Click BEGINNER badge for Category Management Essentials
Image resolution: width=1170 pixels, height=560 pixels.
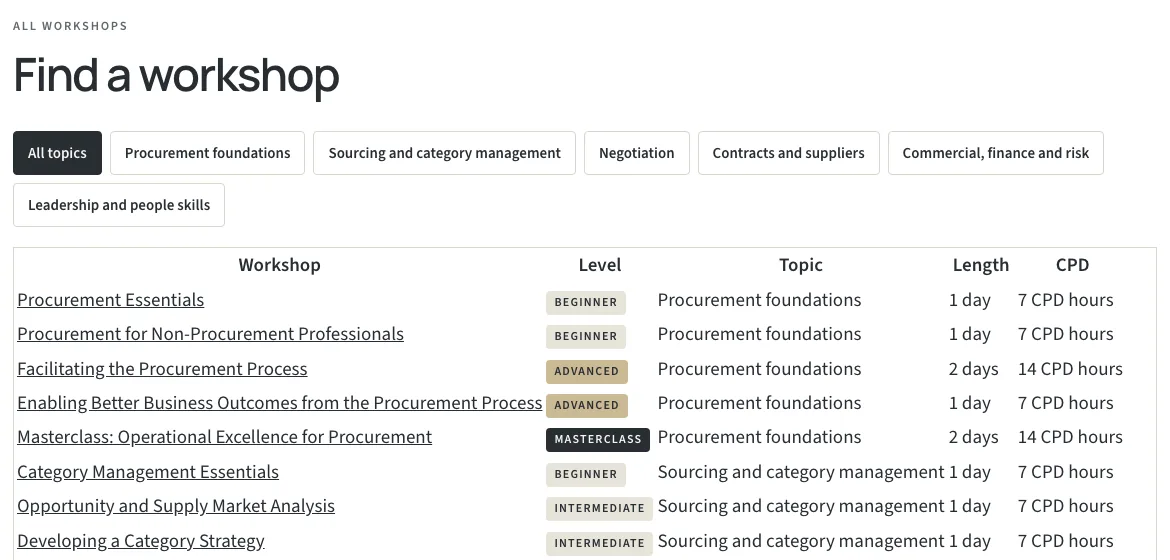[x=586, y=474]
